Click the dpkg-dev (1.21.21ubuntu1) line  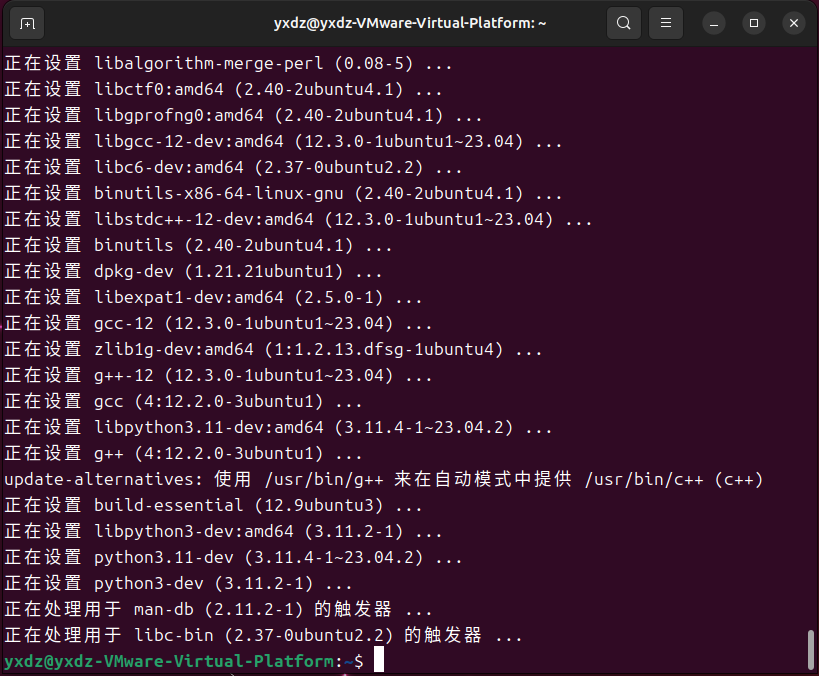[193, 271]
